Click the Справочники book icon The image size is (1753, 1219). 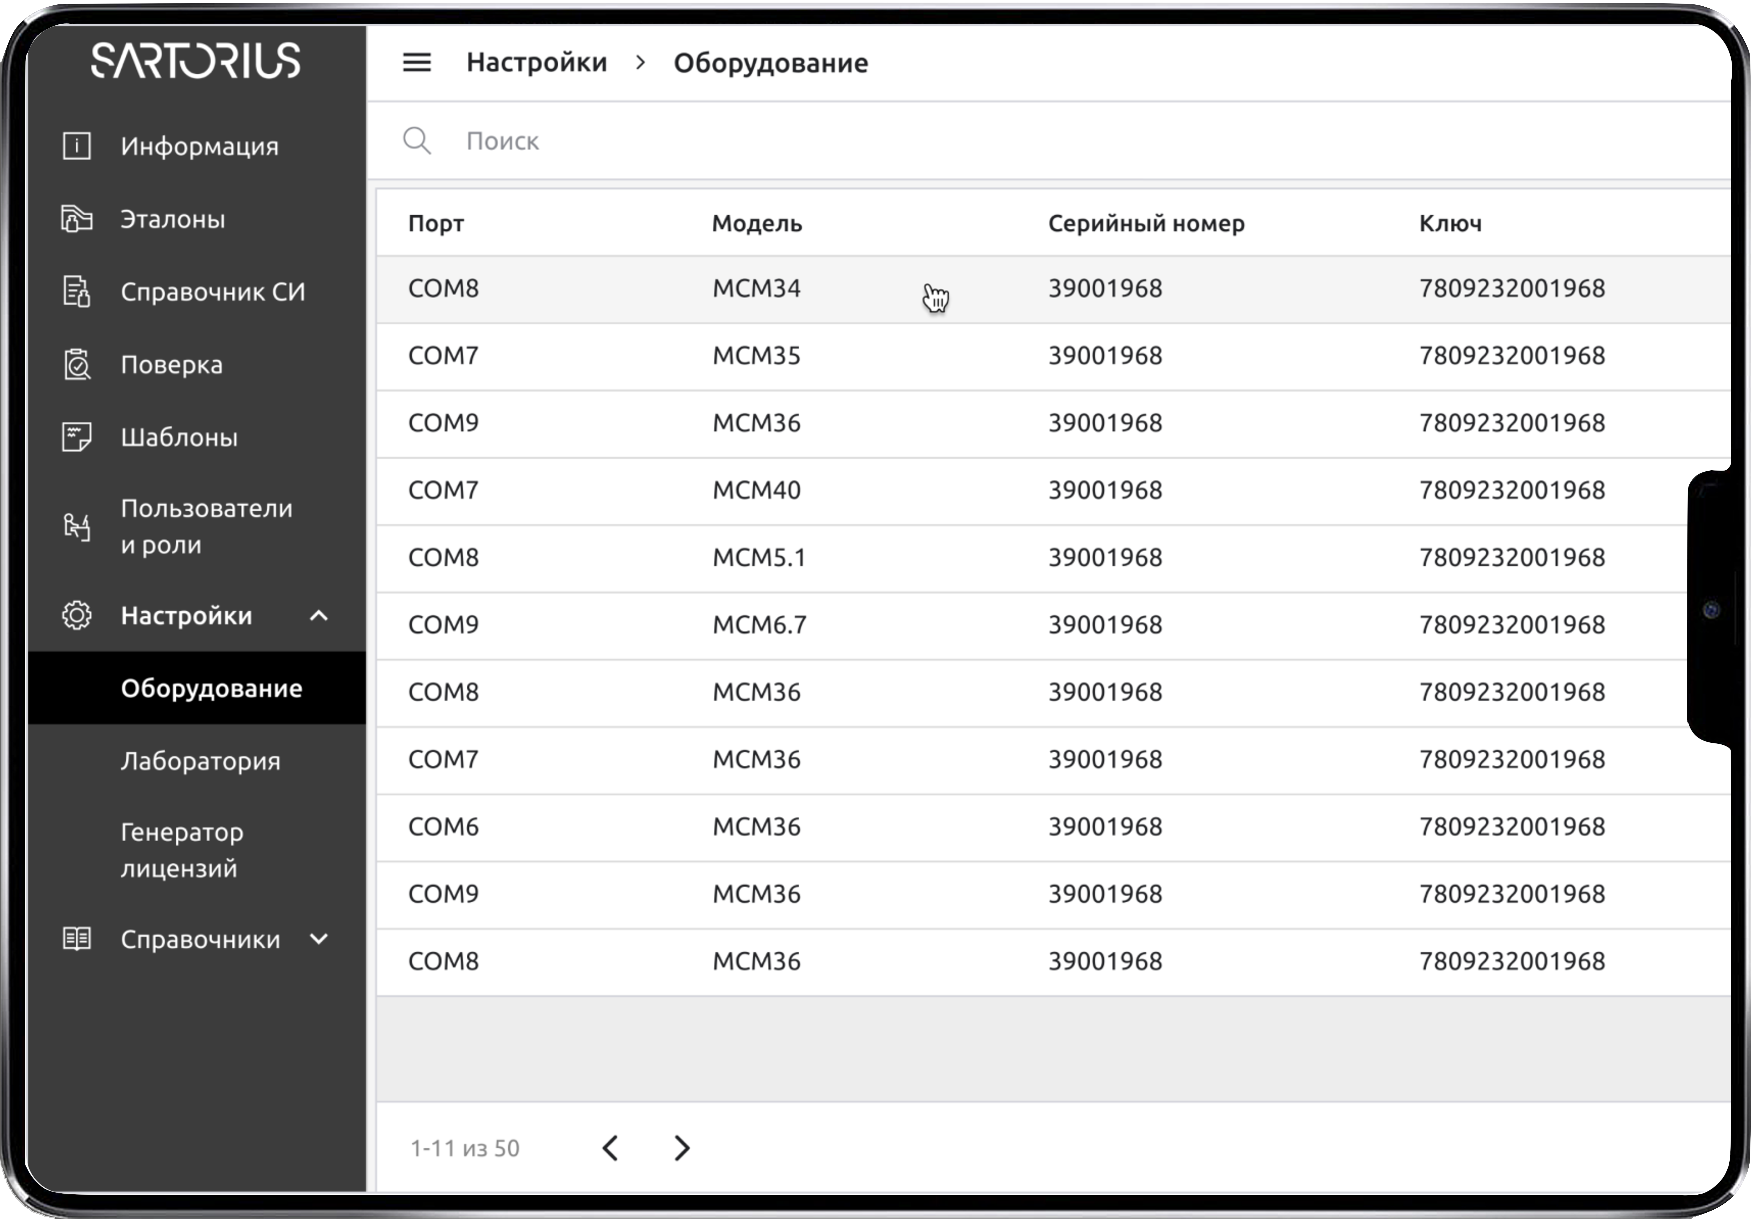[x=77, y=939]
